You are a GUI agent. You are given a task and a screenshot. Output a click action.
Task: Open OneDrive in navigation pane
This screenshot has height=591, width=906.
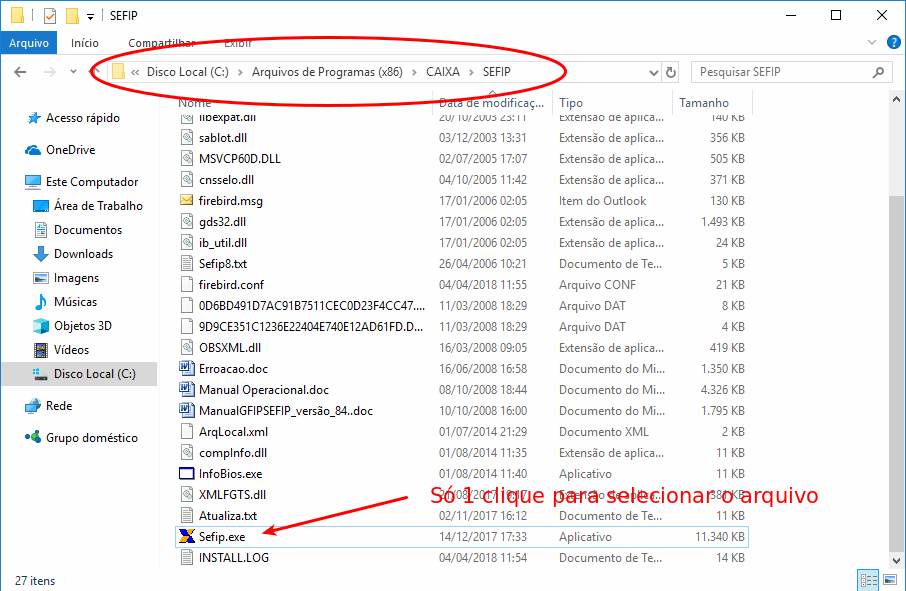(70, 150)
